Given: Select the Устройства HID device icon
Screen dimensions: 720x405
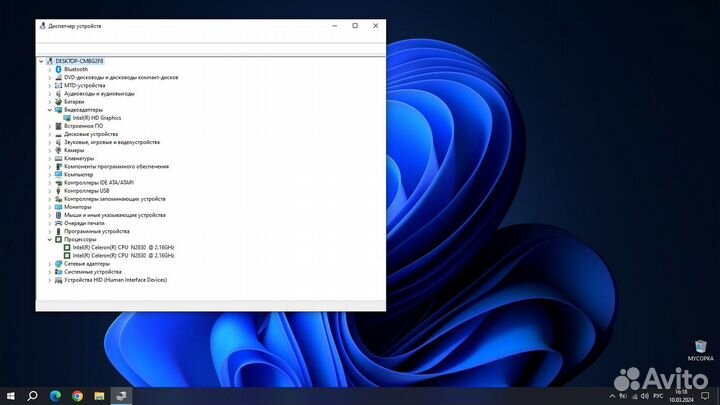Looking at the screenshot, I should pos(58,280).
